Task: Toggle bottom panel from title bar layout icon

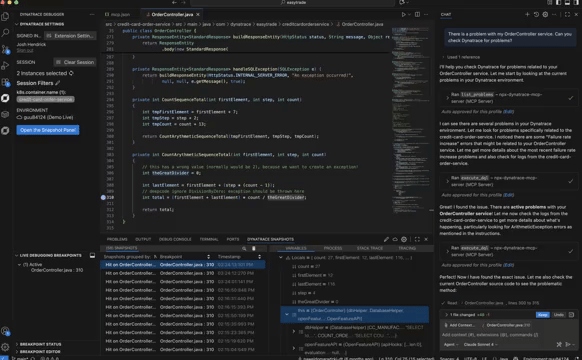Action: coord(567,3)
